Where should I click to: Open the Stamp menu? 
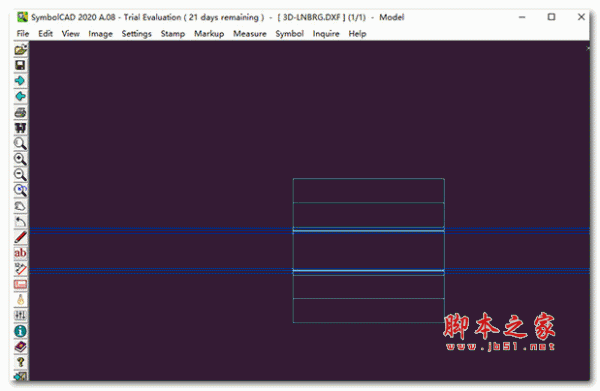click(173, 34)
